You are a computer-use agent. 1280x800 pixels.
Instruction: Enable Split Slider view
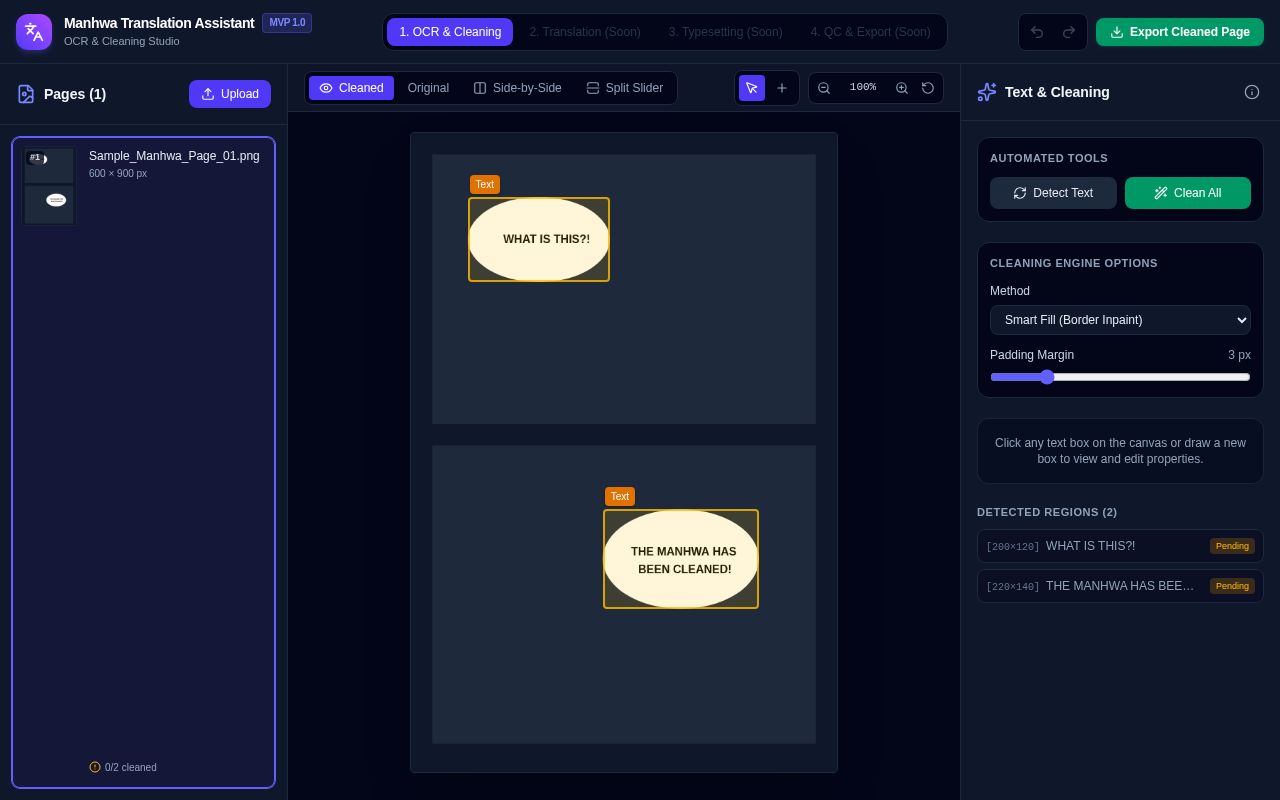pyautogui.click(x=624, y=88)
